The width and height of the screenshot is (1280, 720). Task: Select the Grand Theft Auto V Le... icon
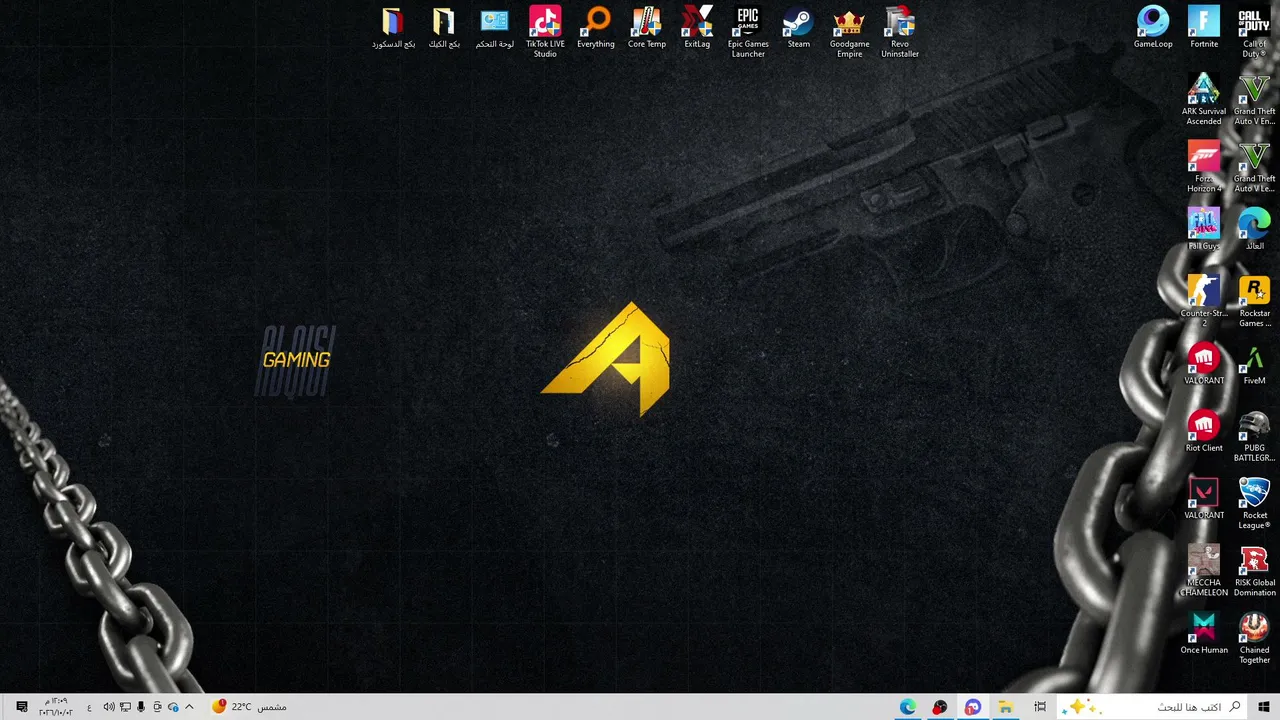1254,166
